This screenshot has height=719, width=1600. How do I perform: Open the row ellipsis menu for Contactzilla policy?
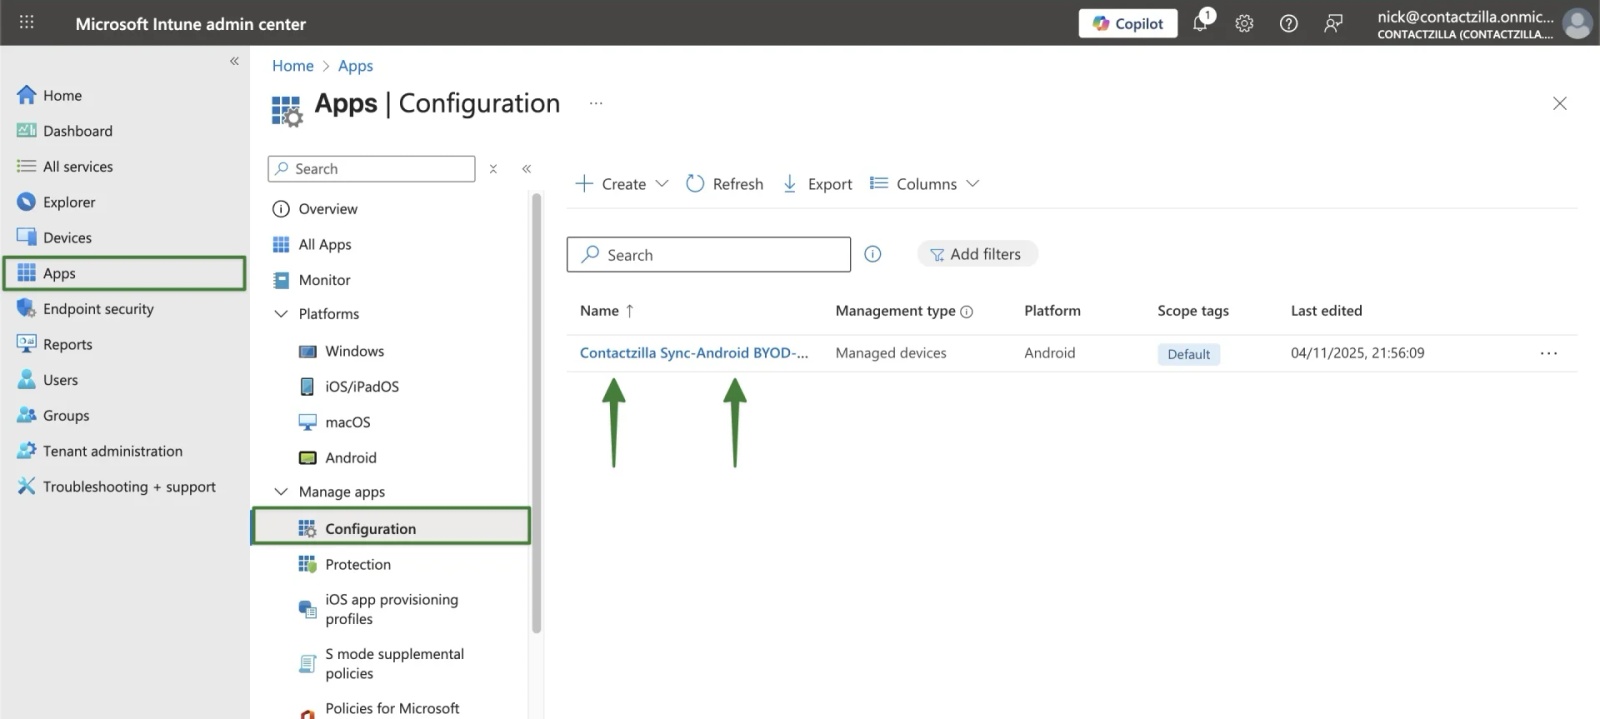point(1549,353)
